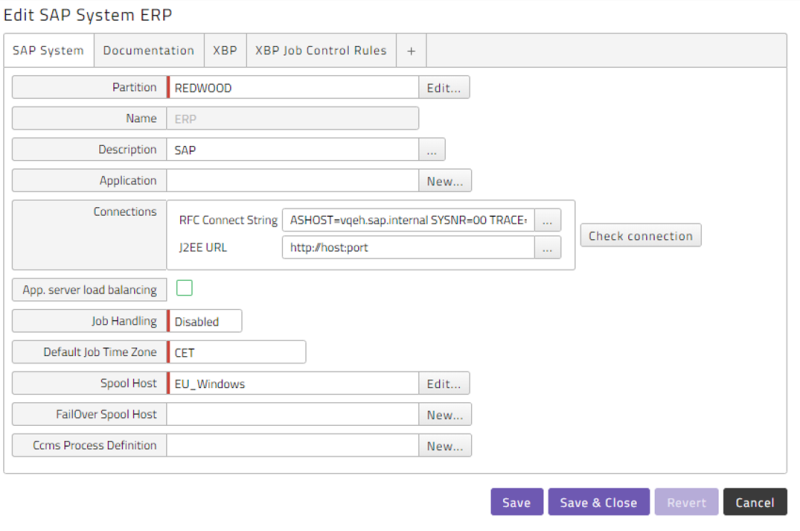Click the RFC Connect String label
The height and width of the screenshot is (531, 800).
coord(228,220)
